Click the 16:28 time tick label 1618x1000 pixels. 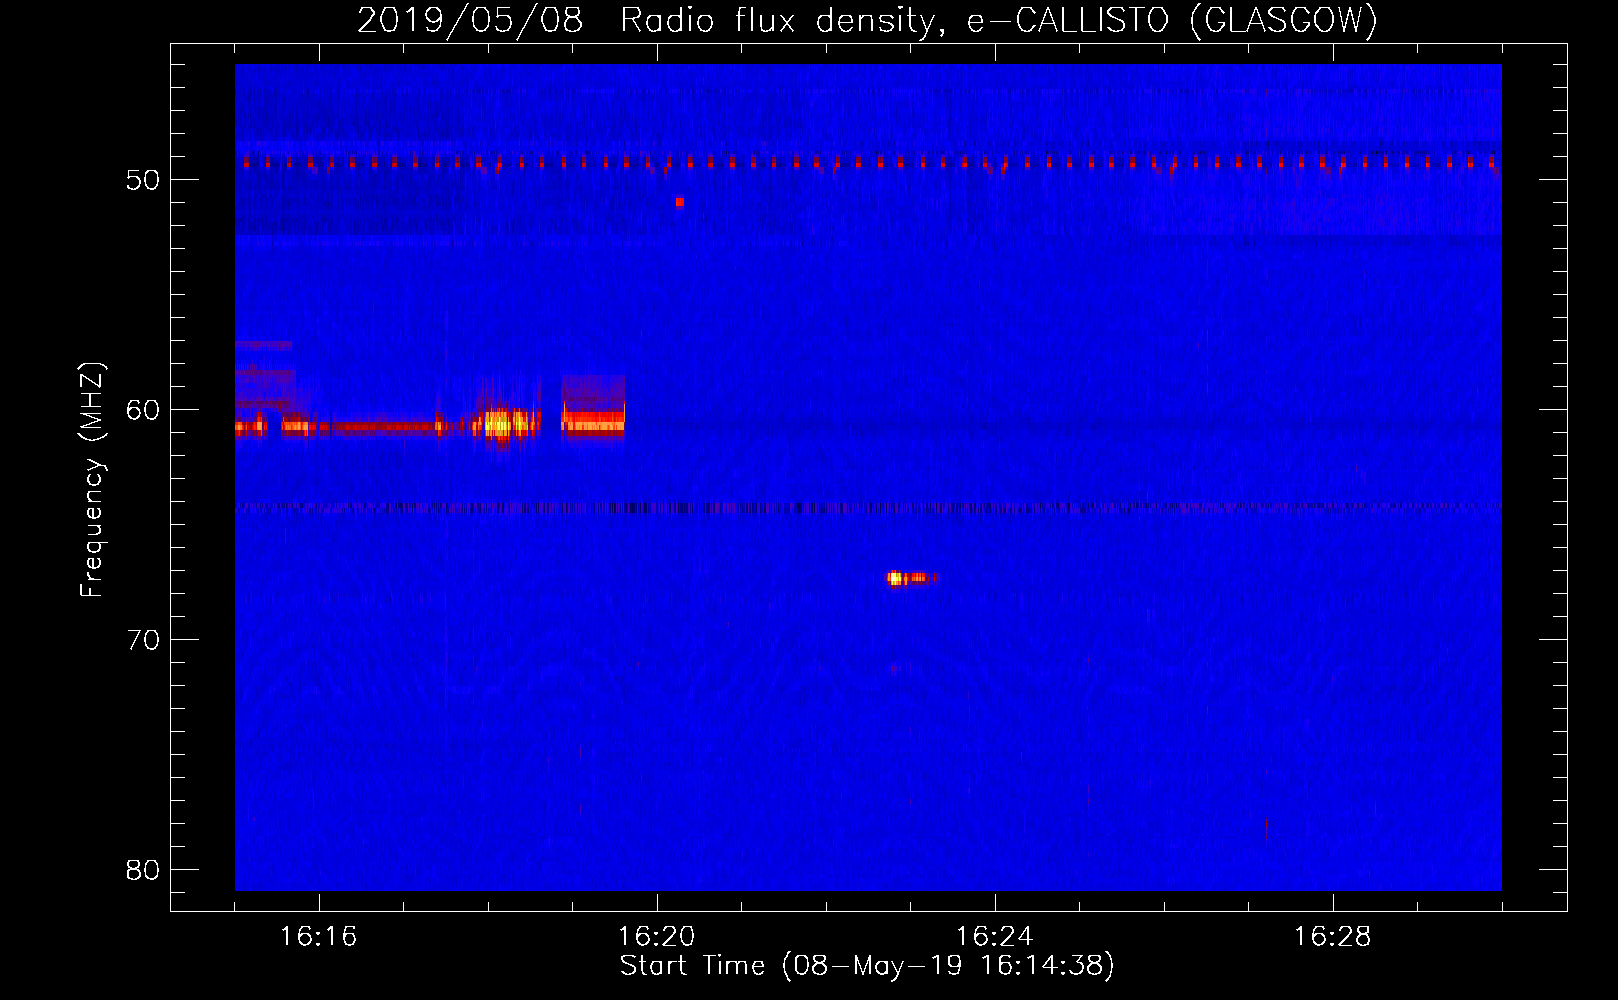[1332, 936]
